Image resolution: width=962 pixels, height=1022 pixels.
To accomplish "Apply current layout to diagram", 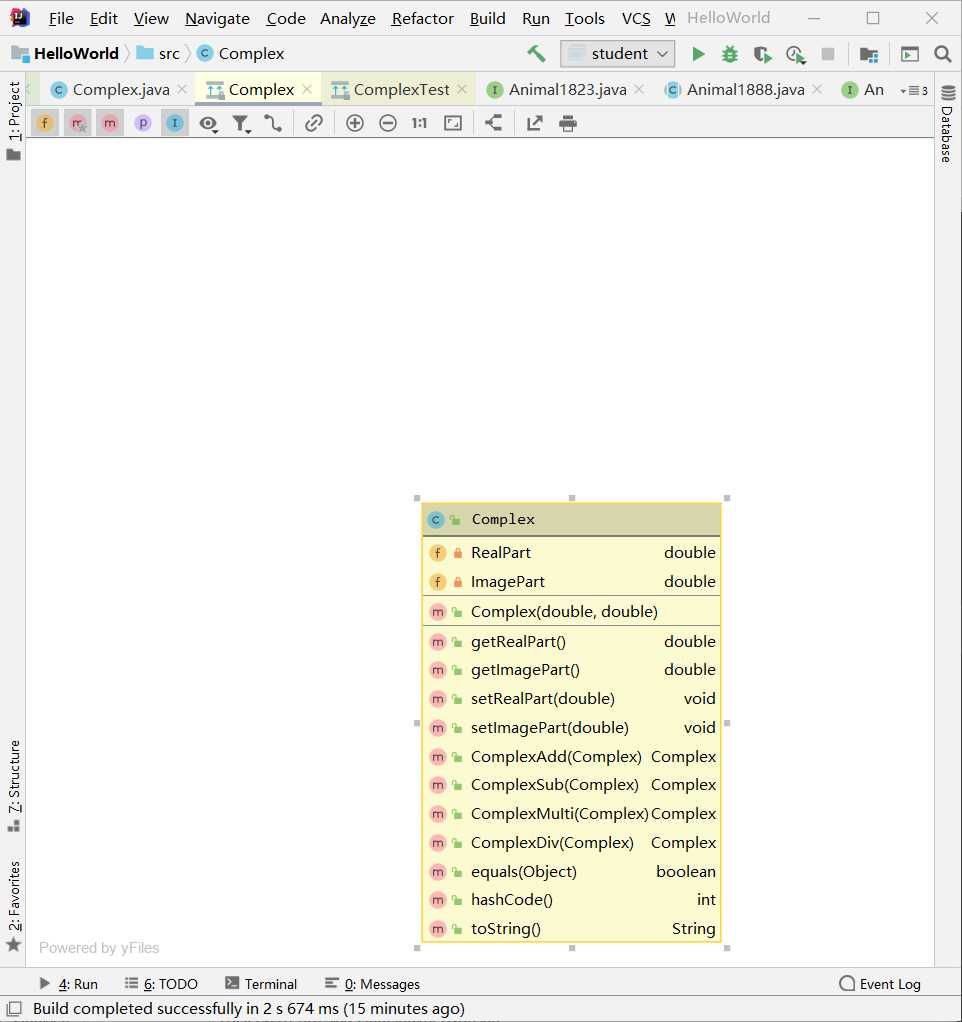I will pos(493,123).
